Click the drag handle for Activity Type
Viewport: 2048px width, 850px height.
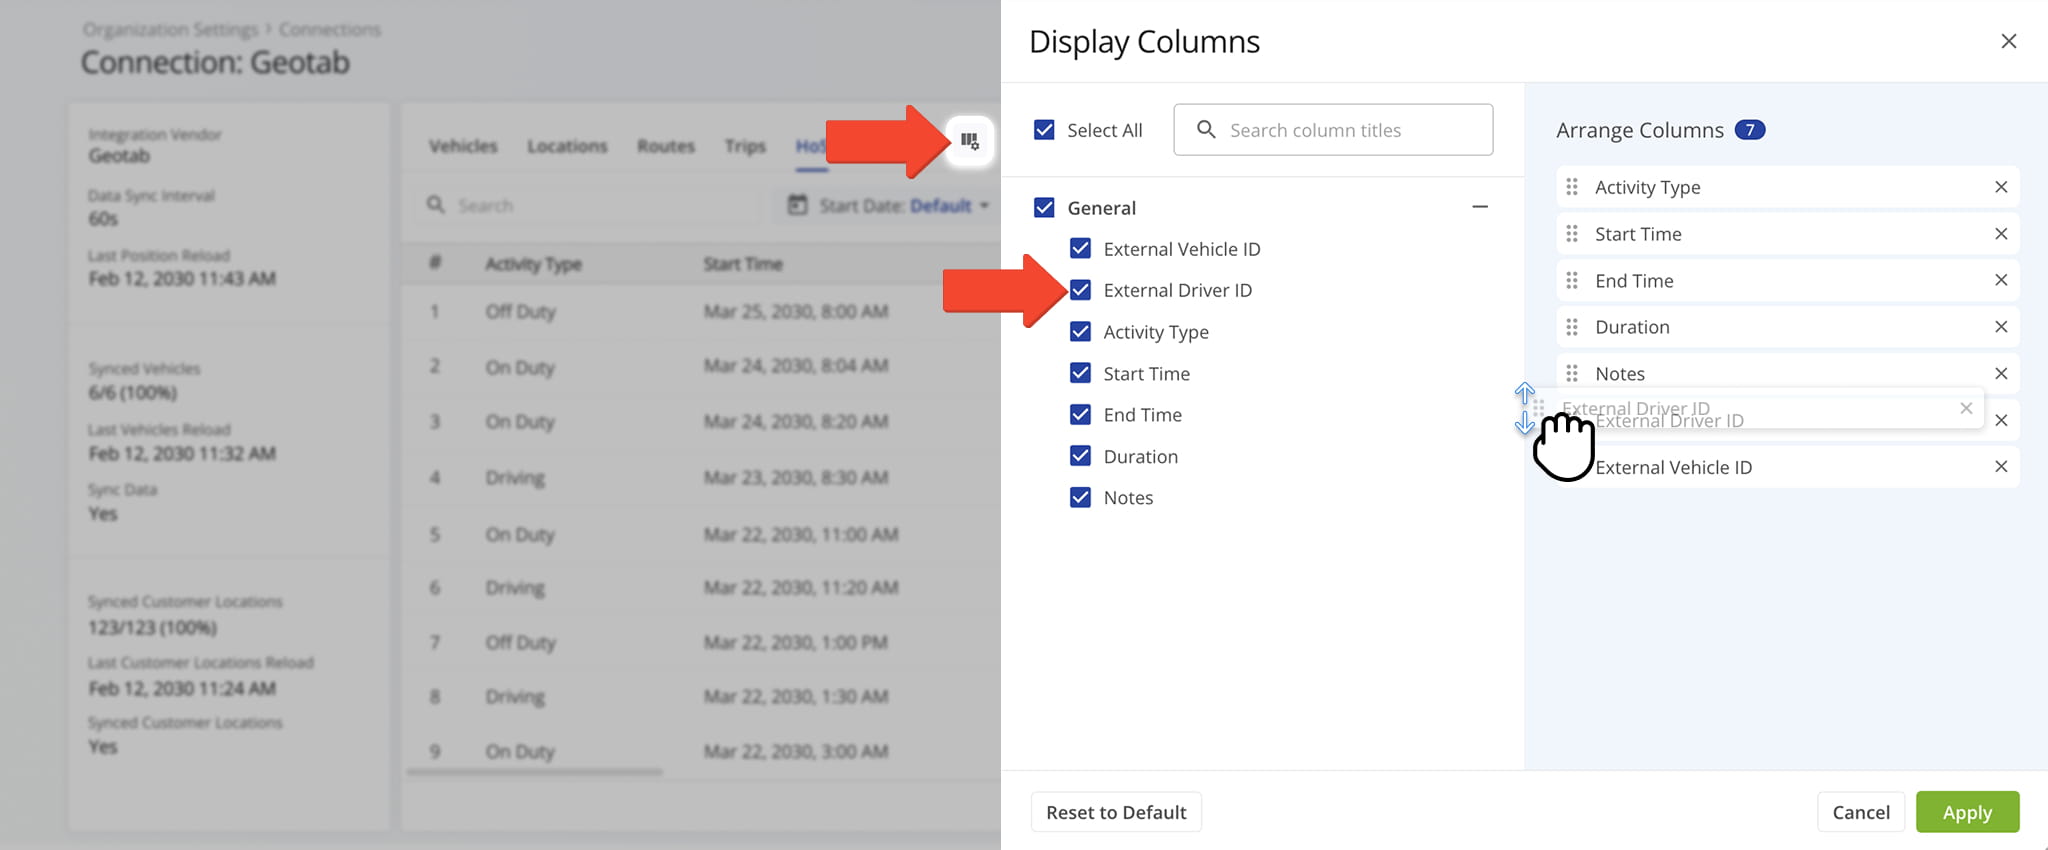point(1572,187)
